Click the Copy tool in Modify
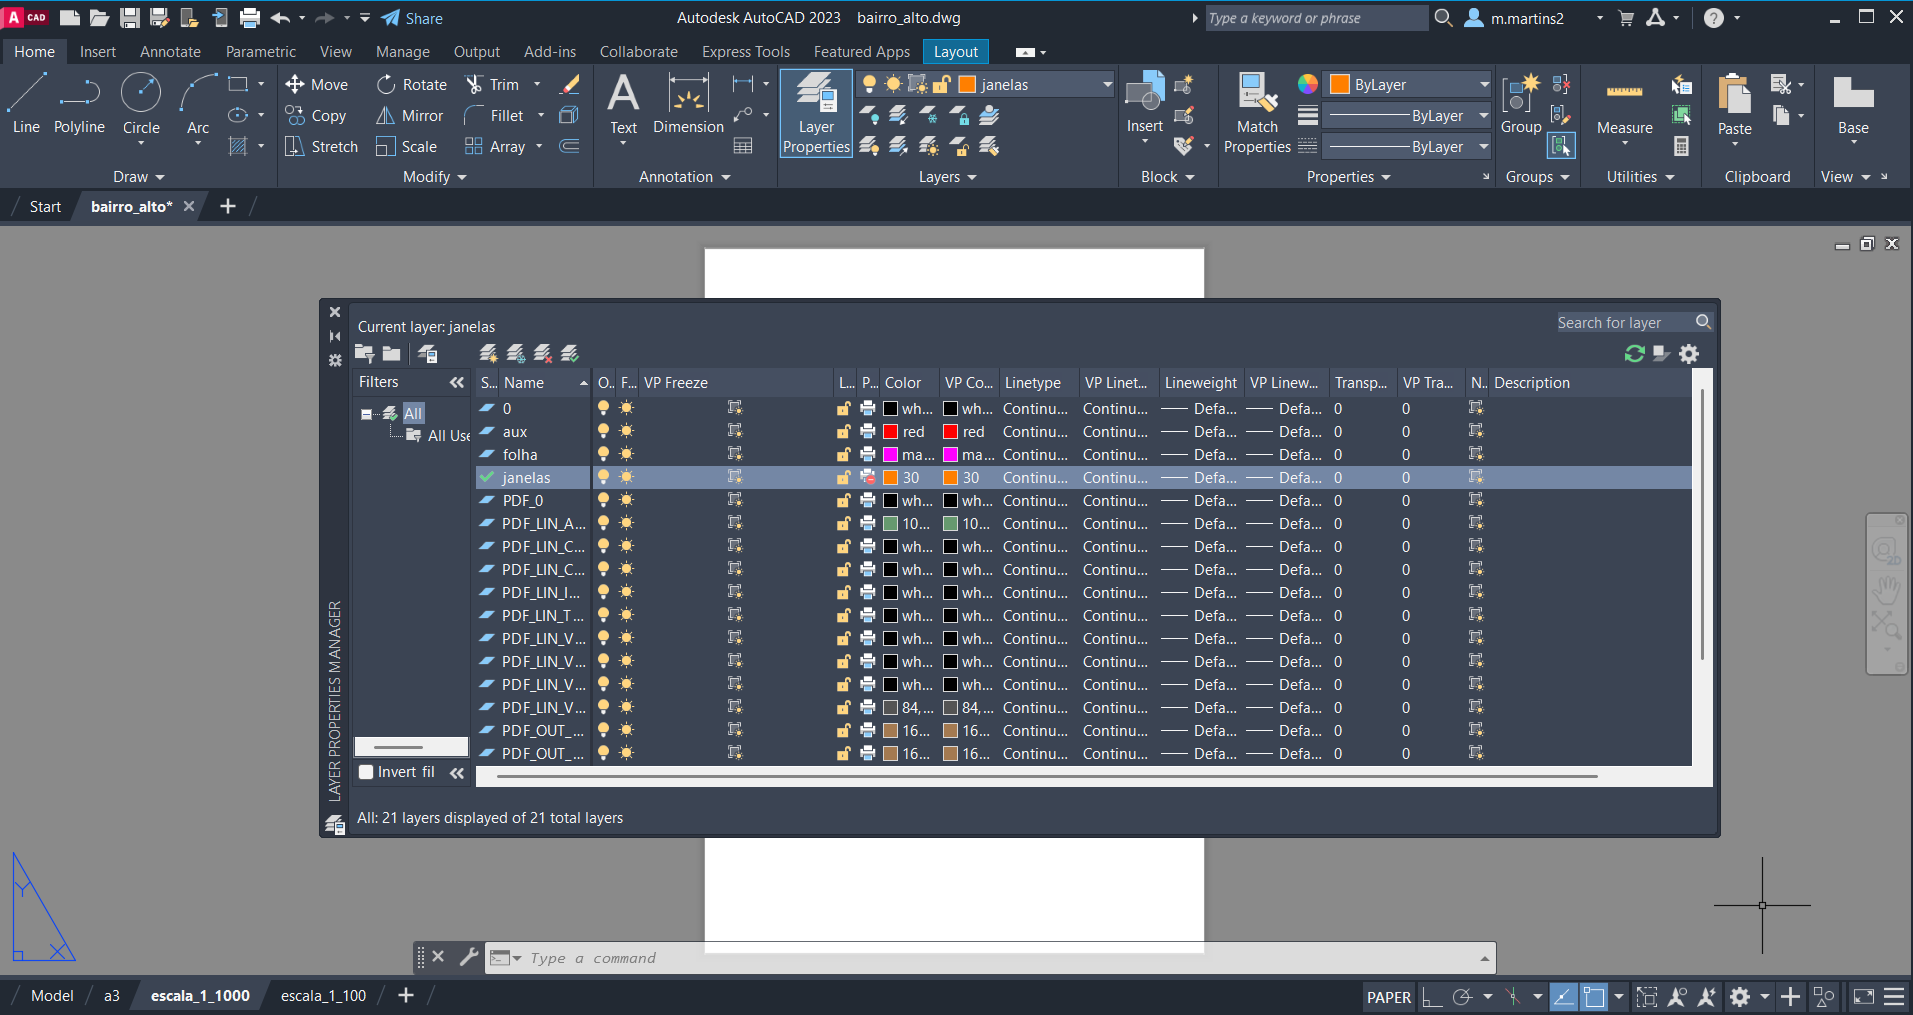 point(316,116)
